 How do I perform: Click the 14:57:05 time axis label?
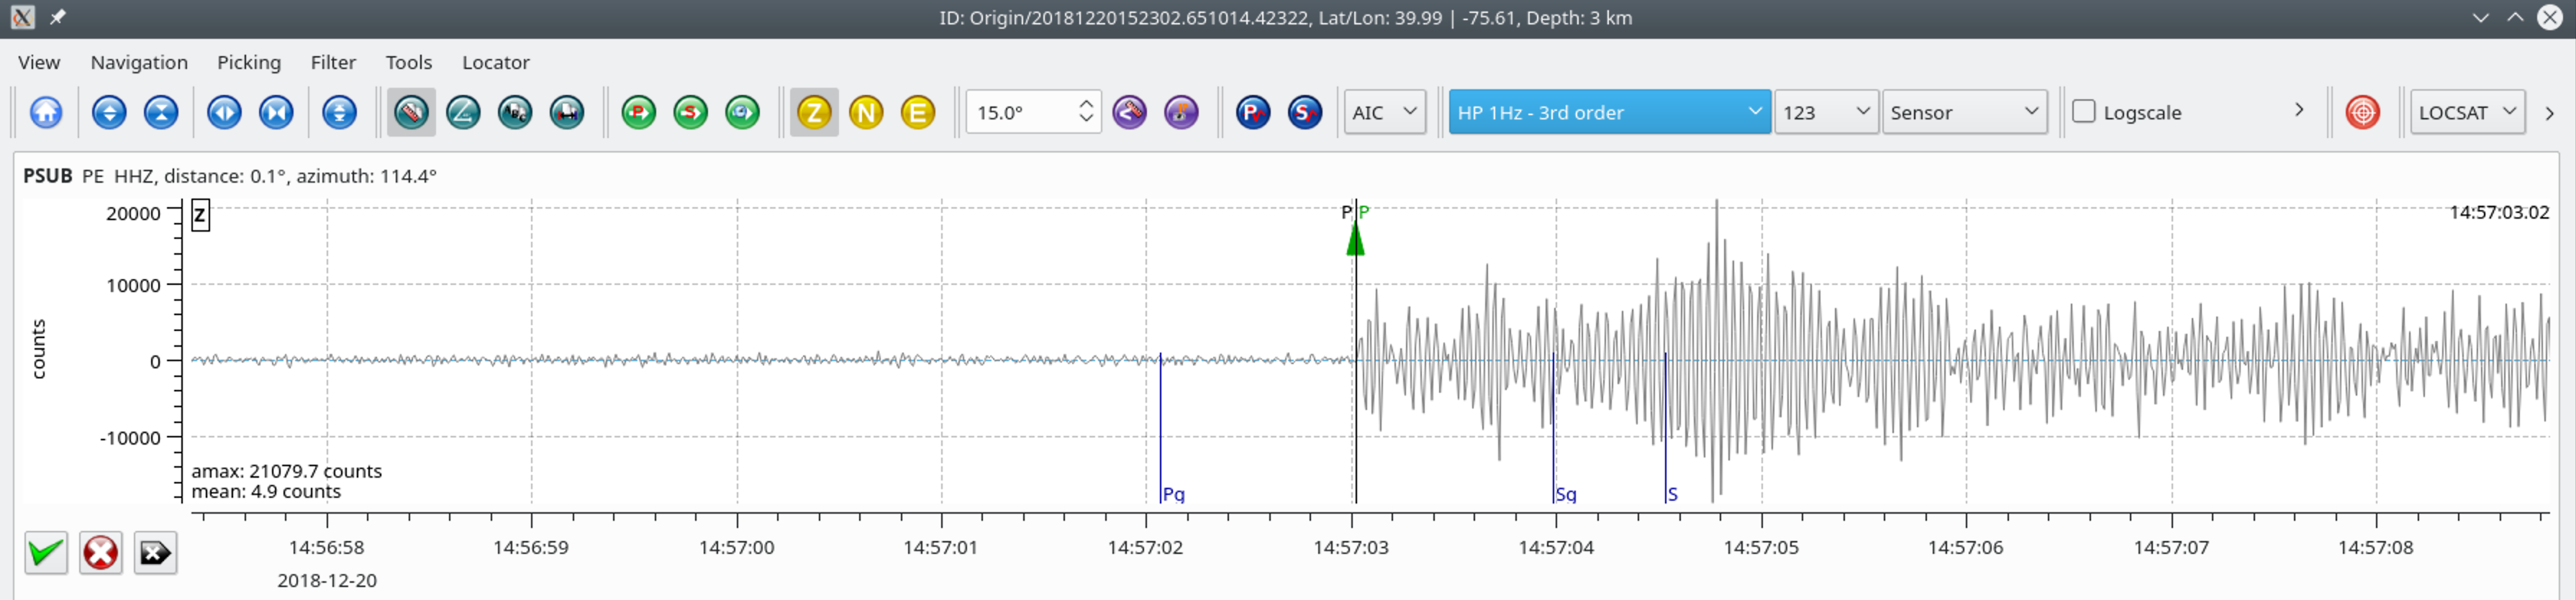coord(1761,547)
